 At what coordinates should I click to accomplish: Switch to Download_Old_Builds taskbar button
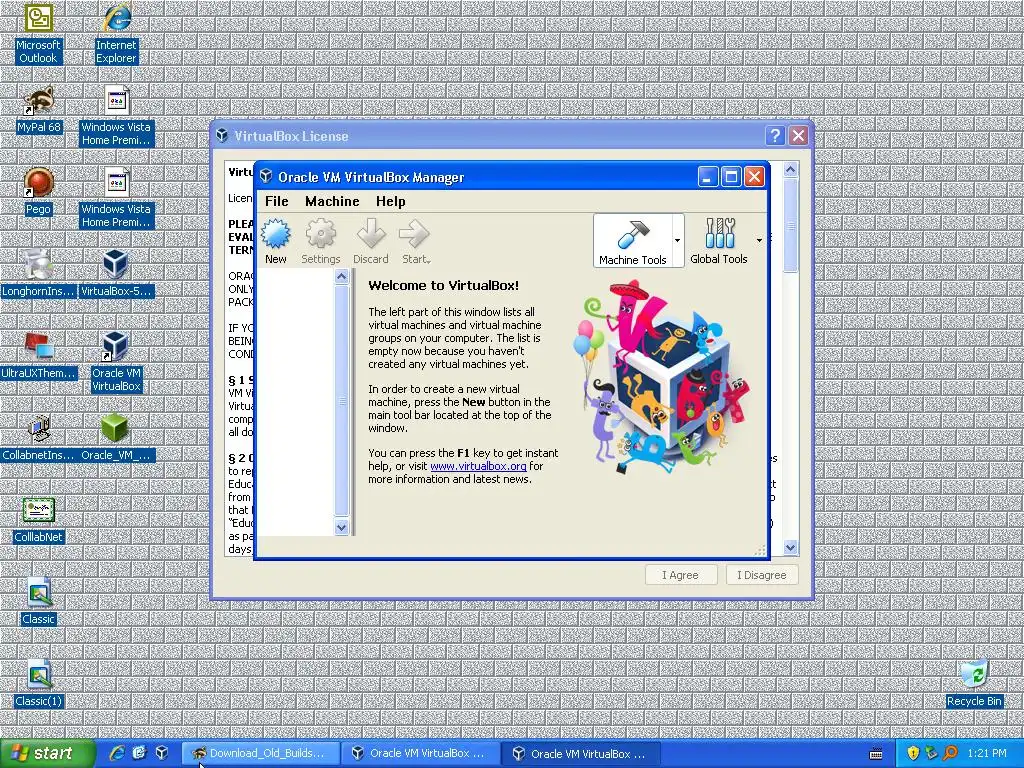(260, 754)
